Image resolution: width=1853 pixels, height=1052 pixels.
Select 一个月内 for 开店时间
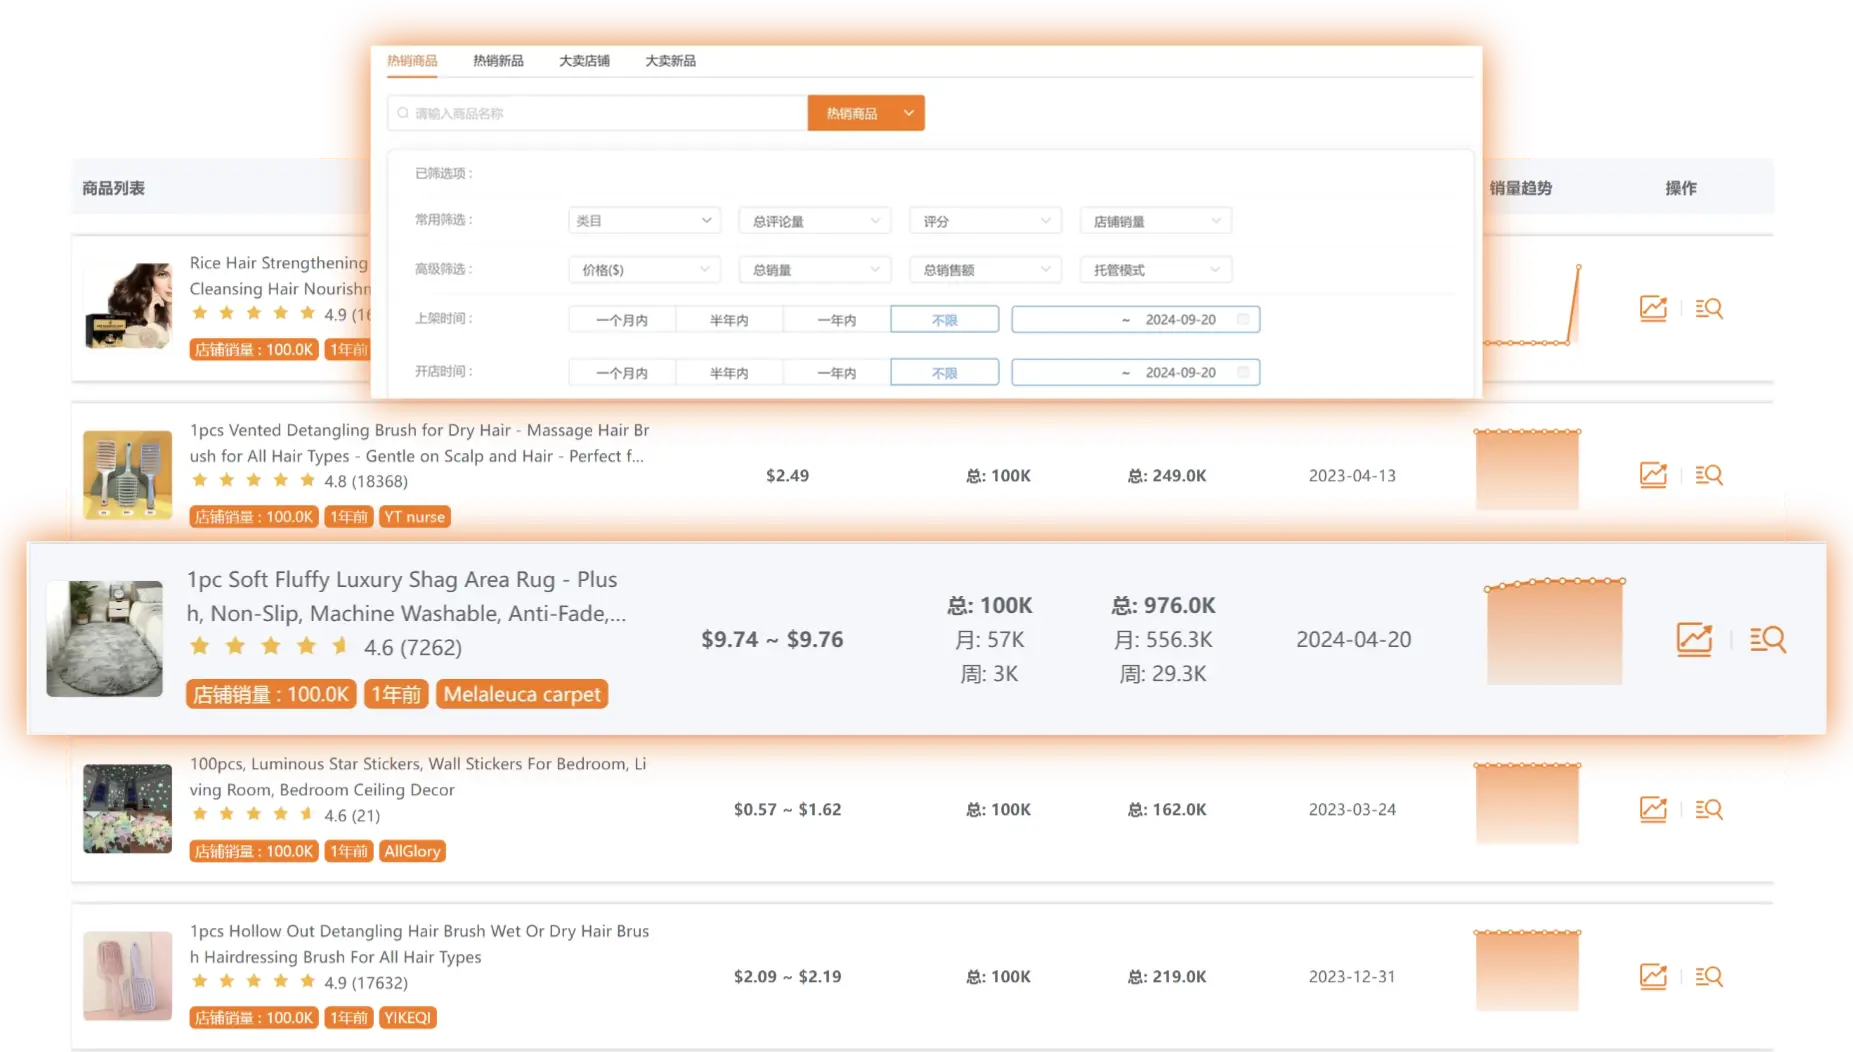pos(622,373)
